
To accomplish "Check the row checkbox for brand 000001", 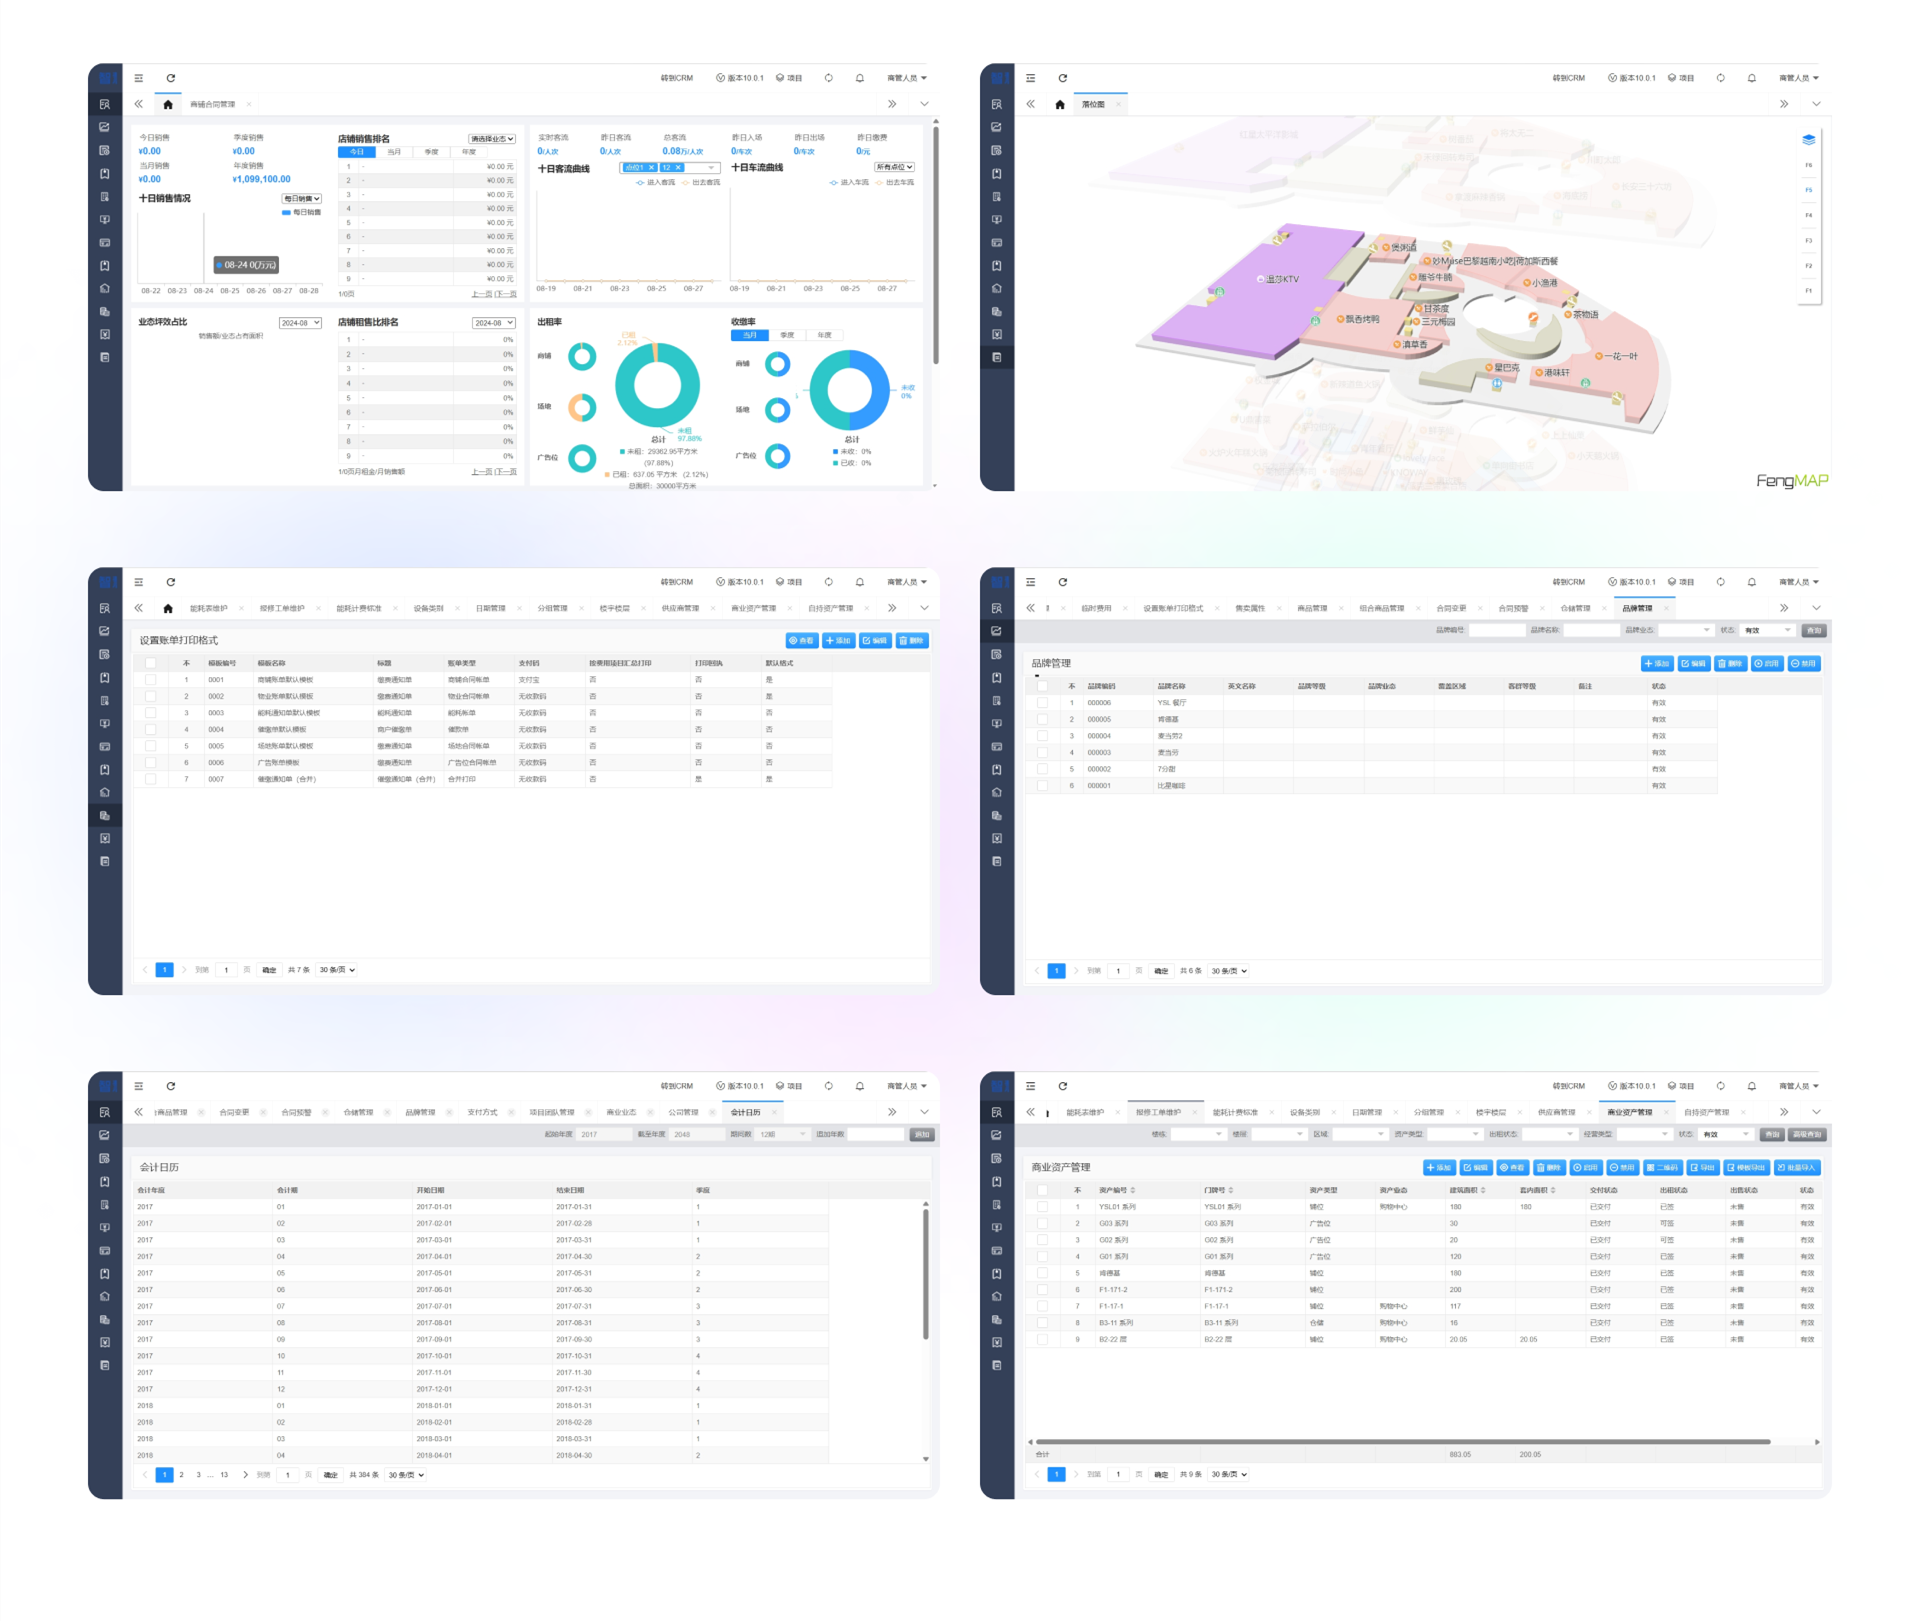I will click(1042, 786).
